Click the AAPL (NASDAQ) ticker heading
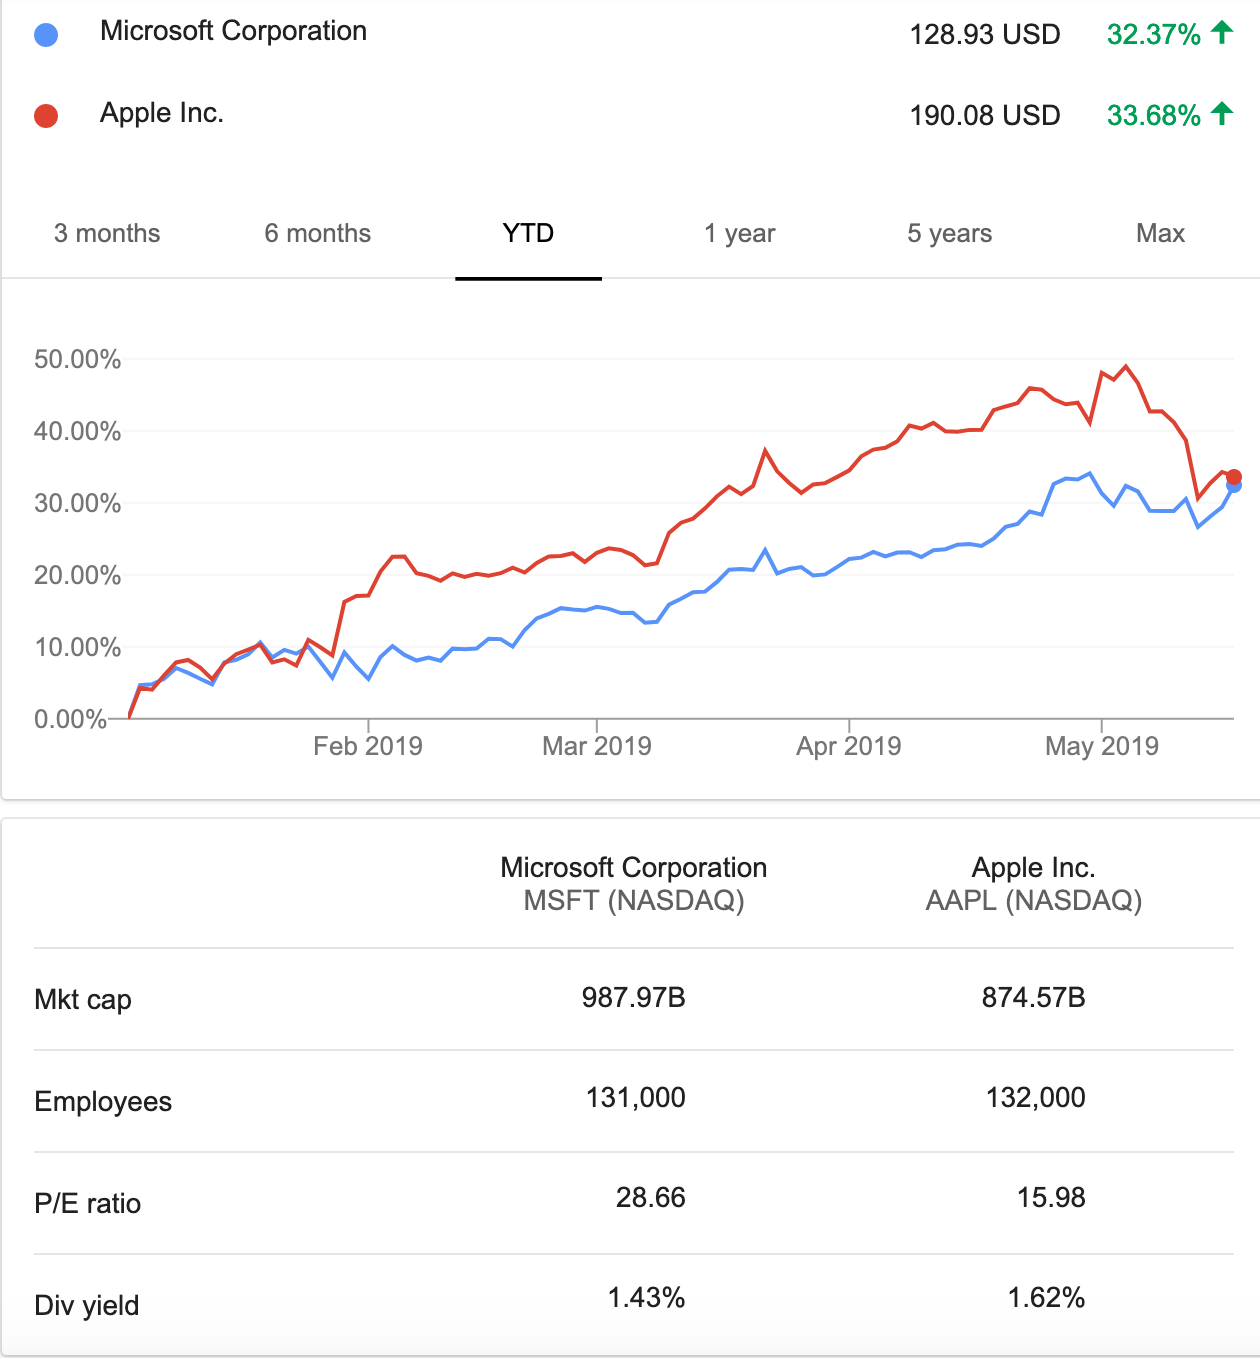Viewport: 1260px width, 1358px height. (x=1034, y=900)
